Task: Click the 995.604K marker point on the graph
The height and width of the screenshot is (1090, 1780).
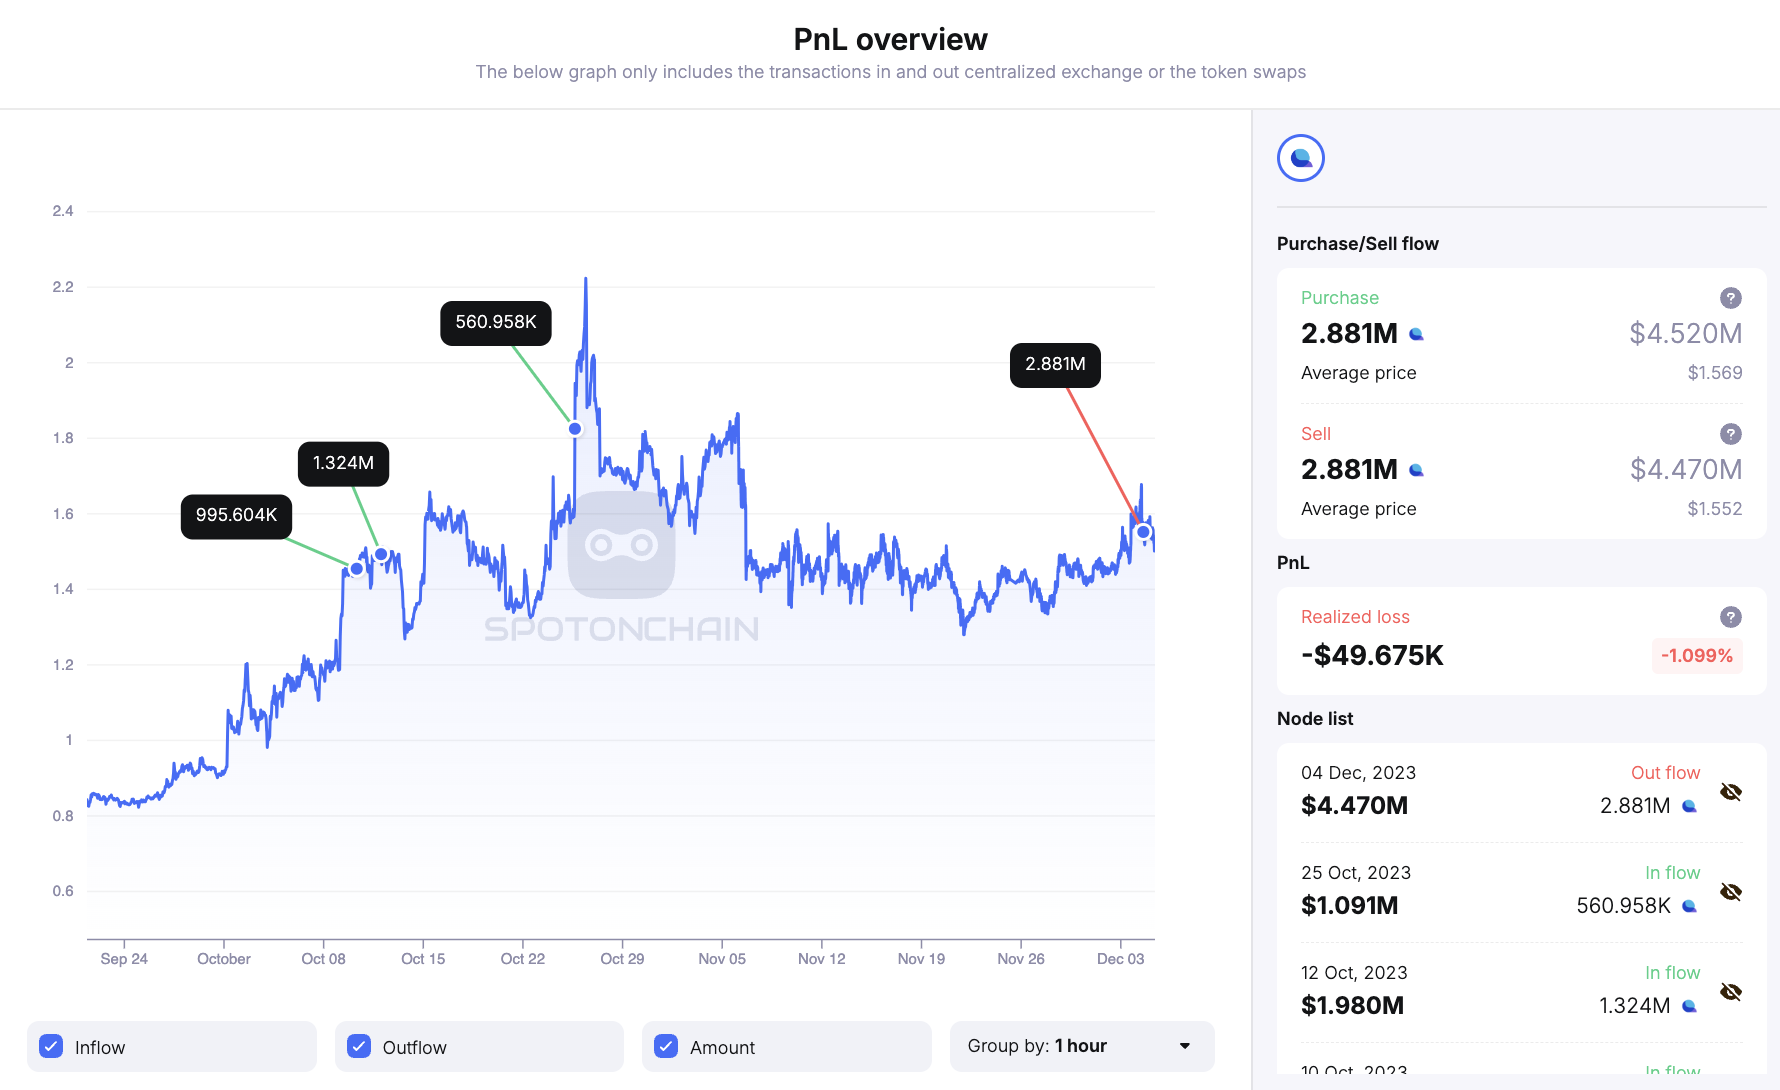Action: click(356, 569)
